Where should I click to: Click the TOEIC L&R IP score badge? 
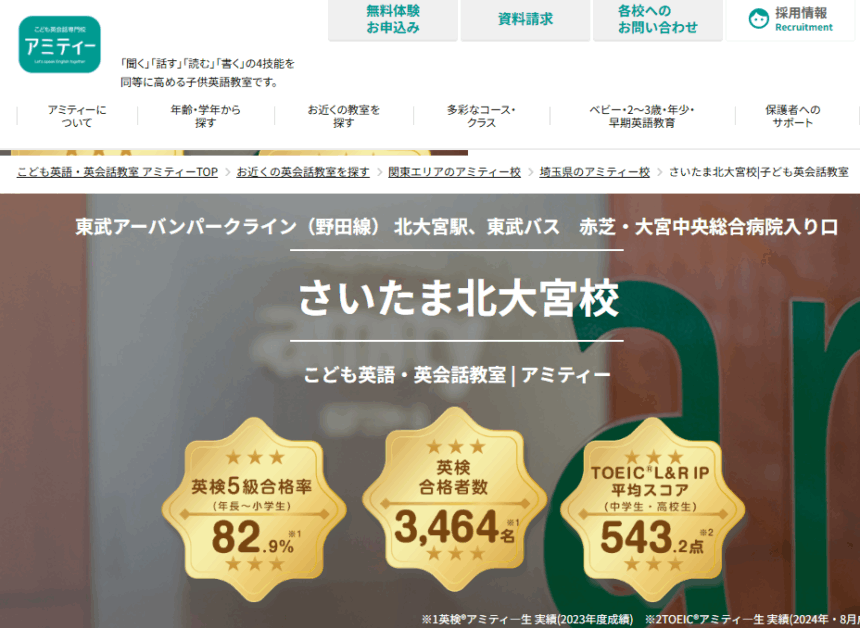point(652,510)
